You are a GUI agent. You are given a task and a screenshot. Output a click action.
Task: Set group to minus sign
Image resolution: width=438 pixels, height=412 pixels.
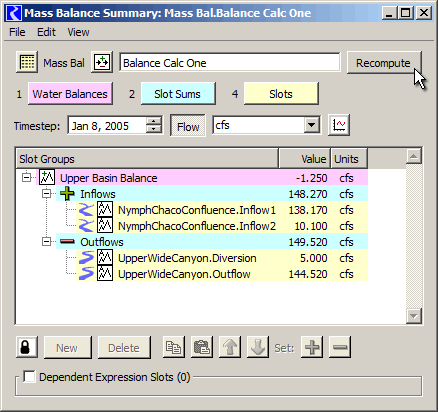click(340, 347)
